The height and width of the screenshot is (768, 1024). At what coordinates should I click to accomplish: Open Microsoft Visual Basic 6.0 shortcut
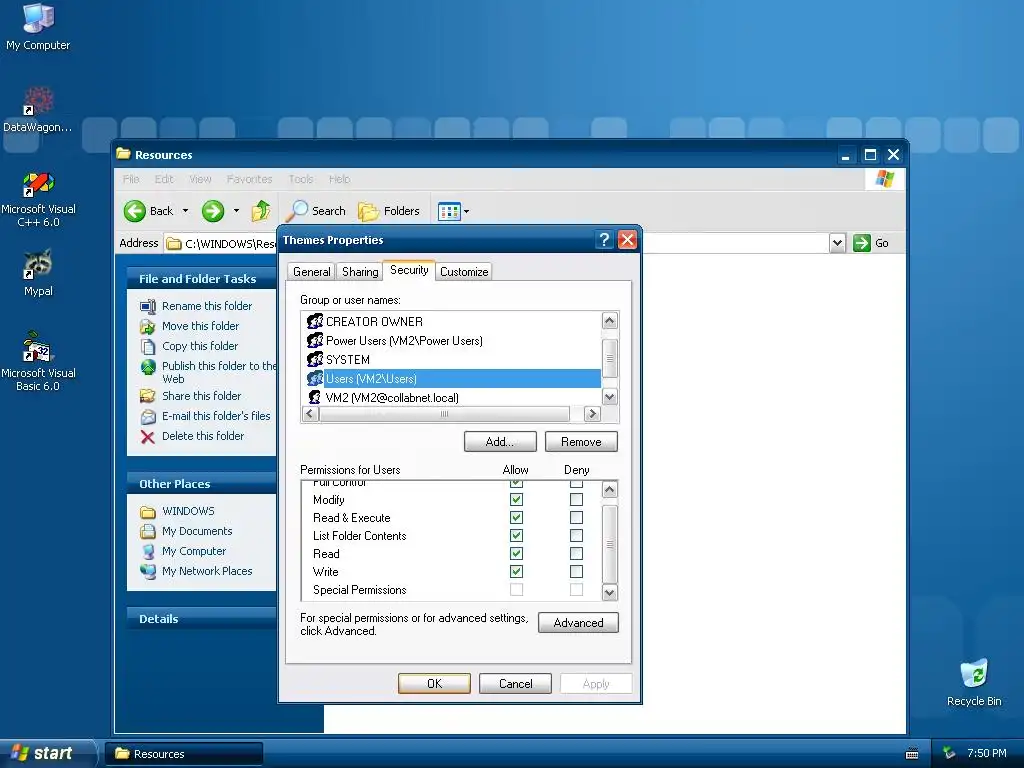(38, 361)
